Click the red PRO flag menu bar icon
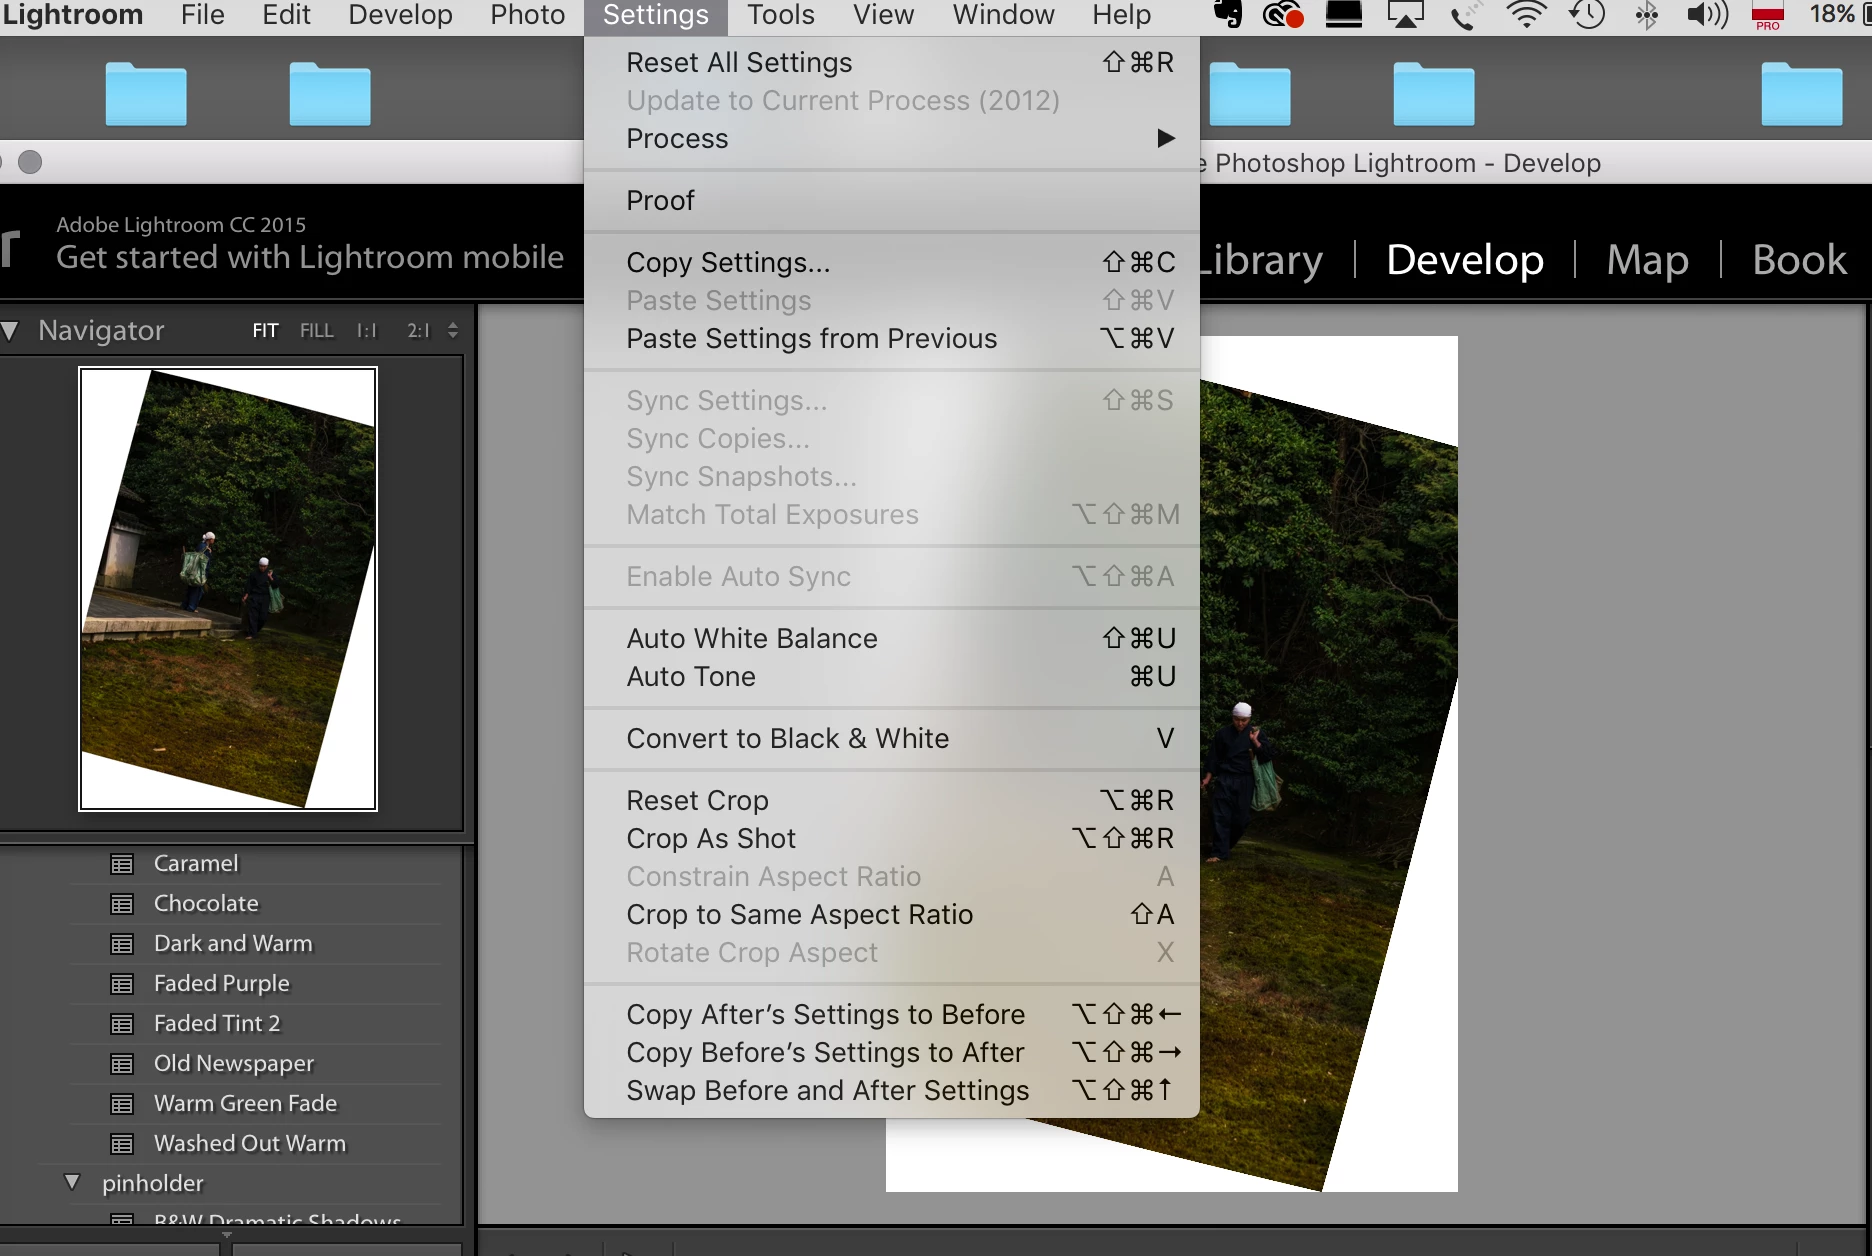Image resolution: width=1872 pixels, height=1256 pixels. pos(1768,16)
